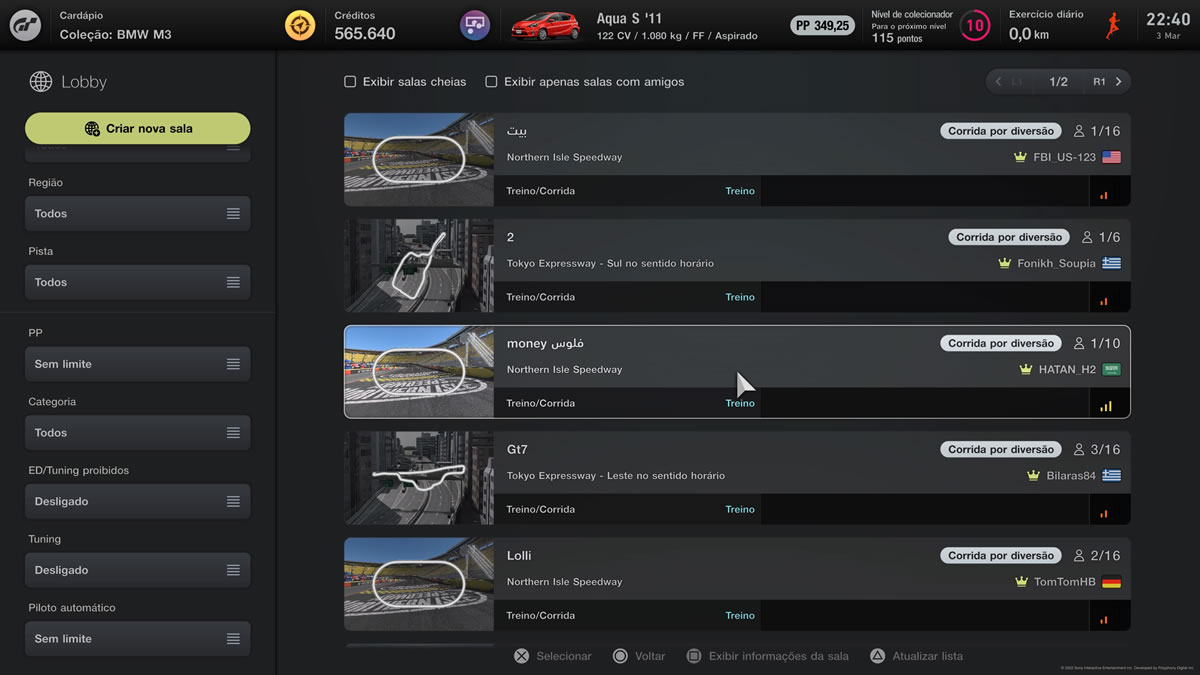Click host crown icon next to Fonikh_Soupia
Viewport: 1200px width, 675px height.
click(x=1005, y=263)
